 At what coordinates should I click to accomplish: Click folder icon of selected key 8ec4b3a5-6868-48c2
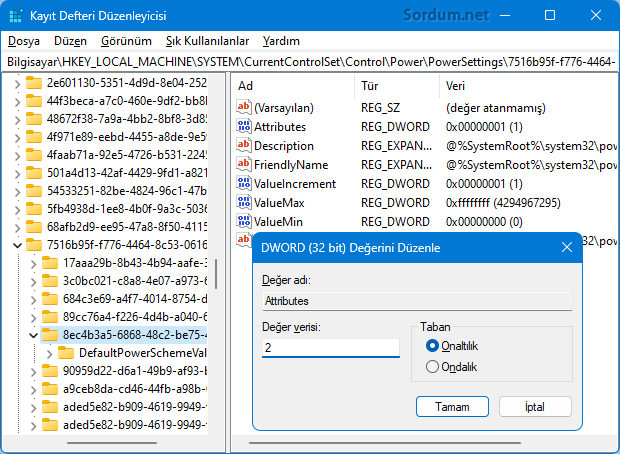point(50,335)
